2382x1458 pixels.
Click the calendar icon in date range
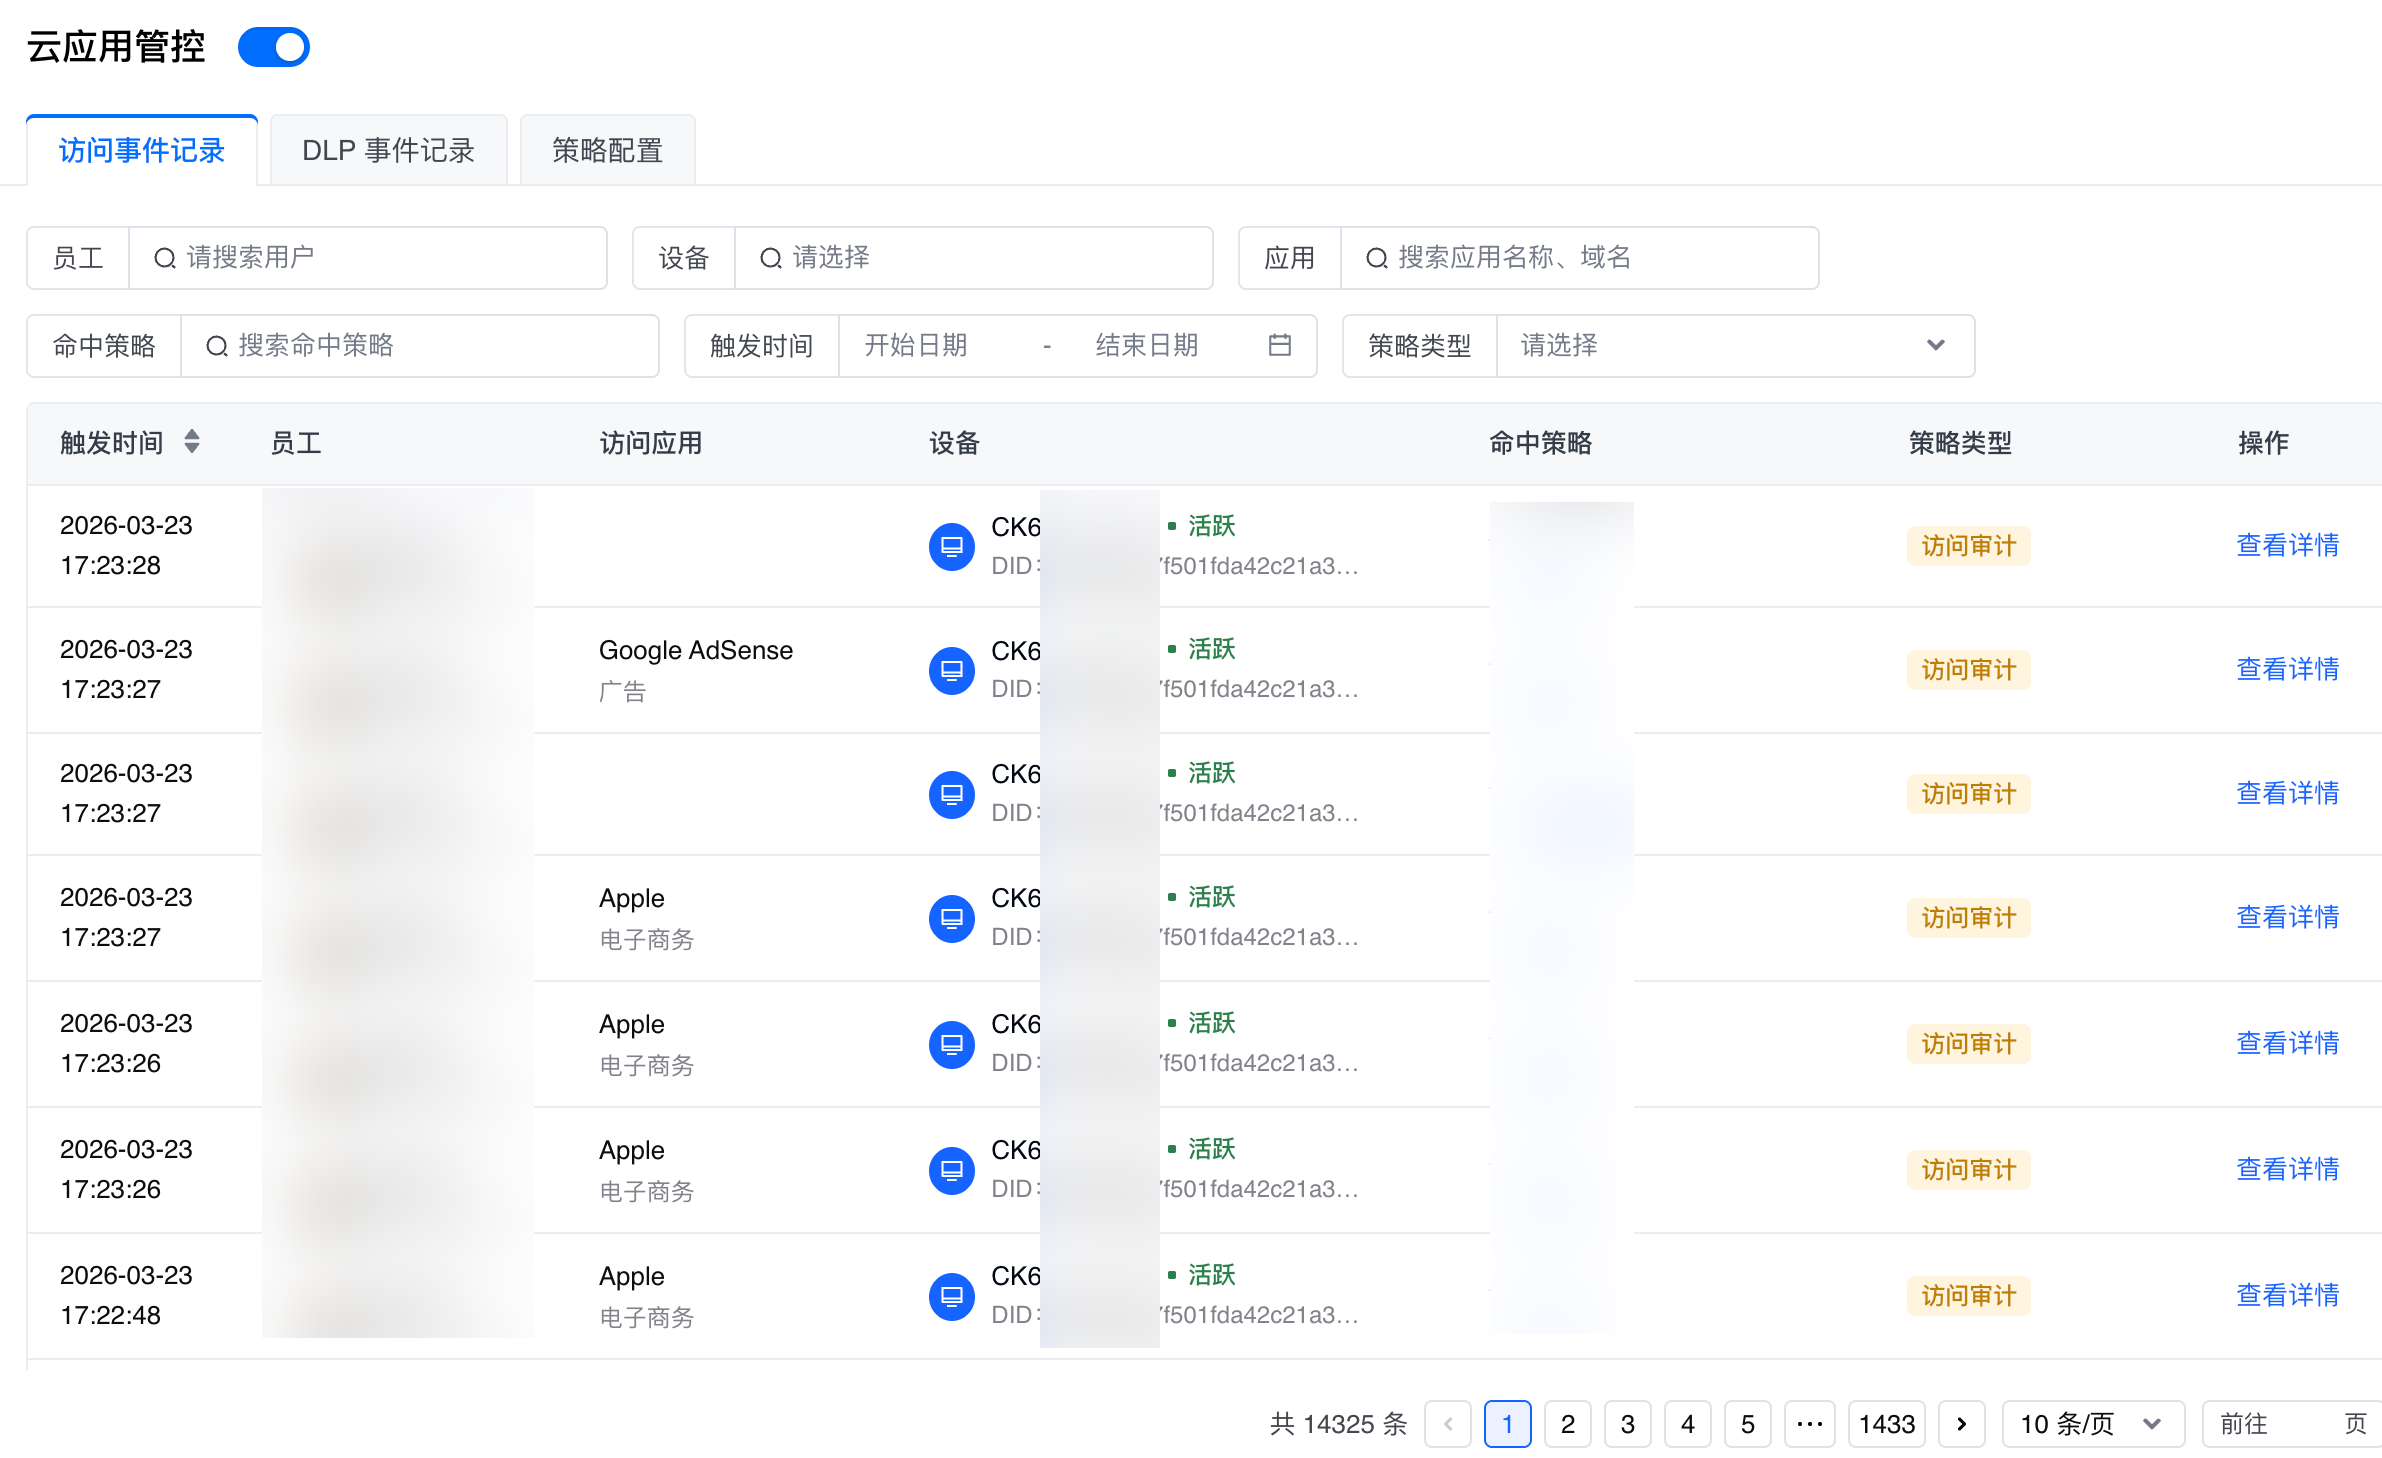pos(1279,345)
